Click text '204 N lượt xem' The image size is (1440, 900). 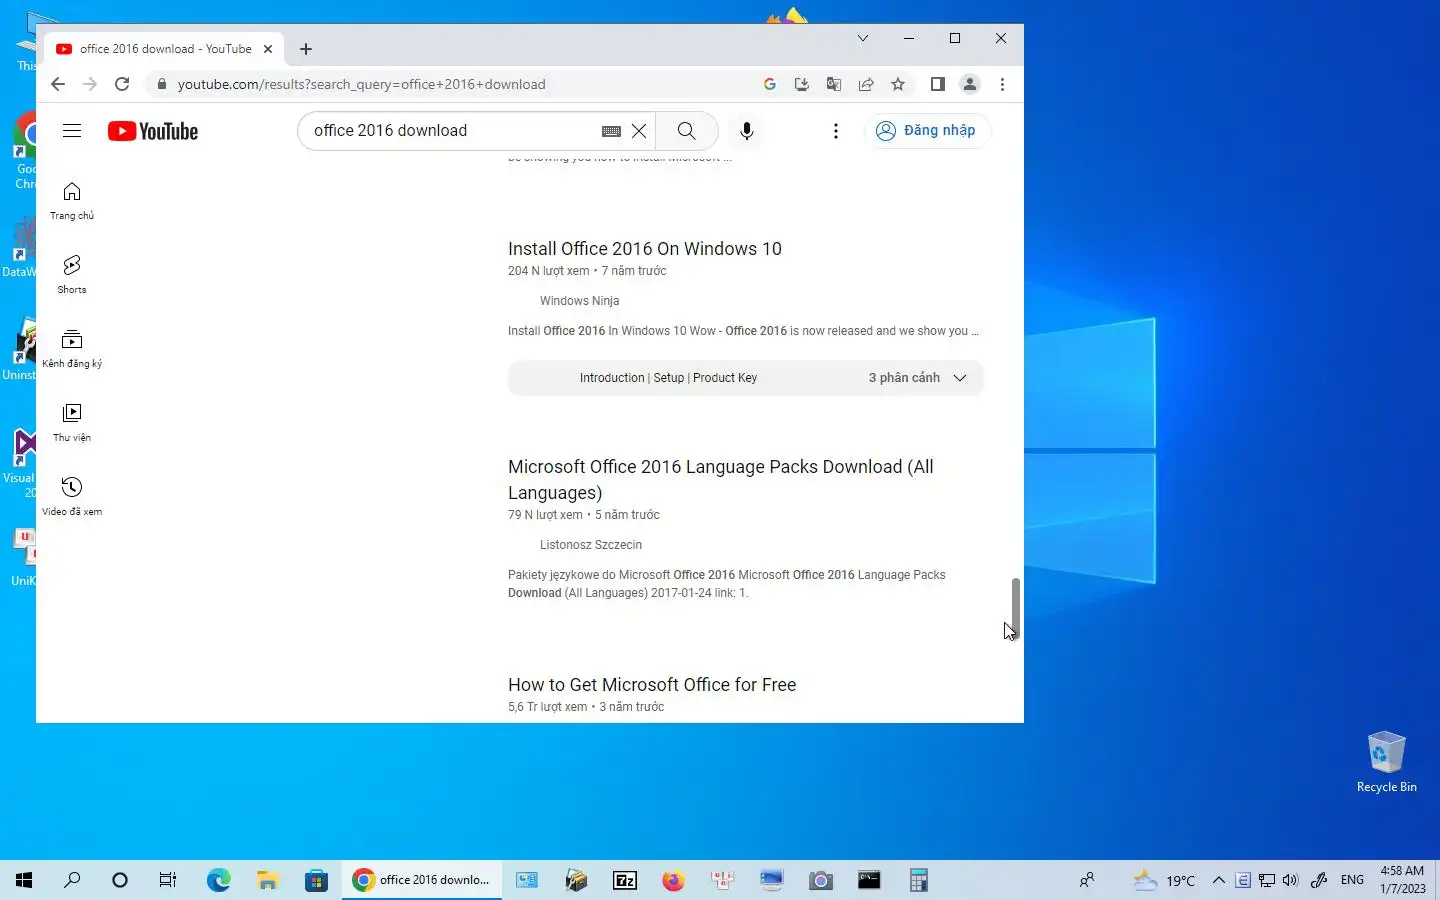548,271
